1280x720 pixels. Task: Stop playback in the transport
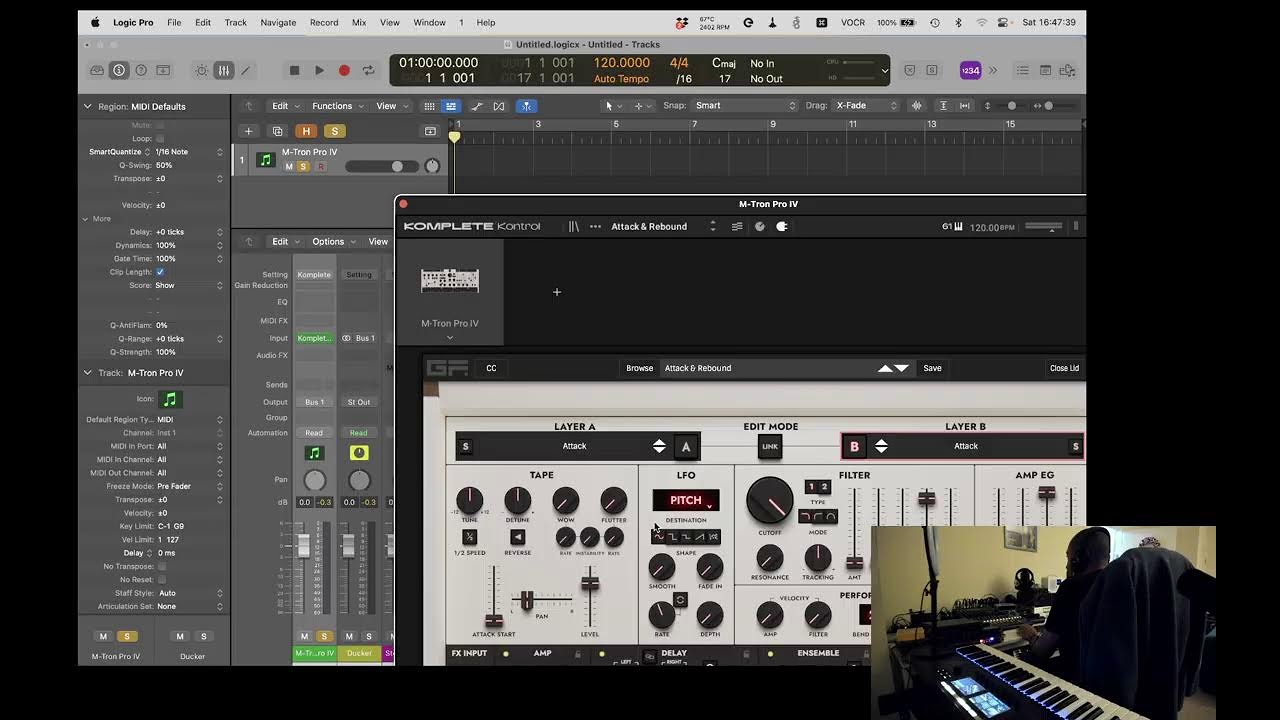click(x=294, y=70)
